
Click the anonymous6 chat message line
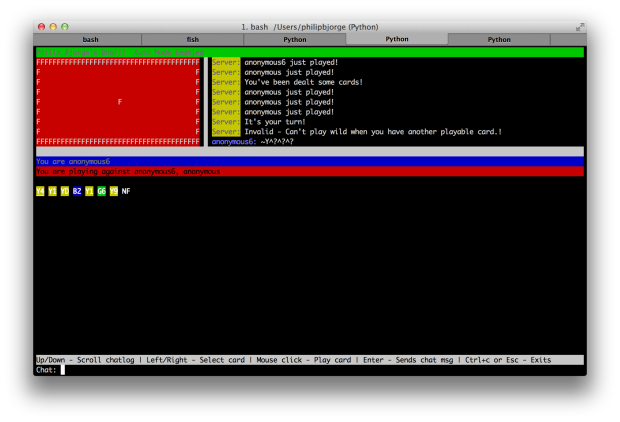[x=253, y=142]
